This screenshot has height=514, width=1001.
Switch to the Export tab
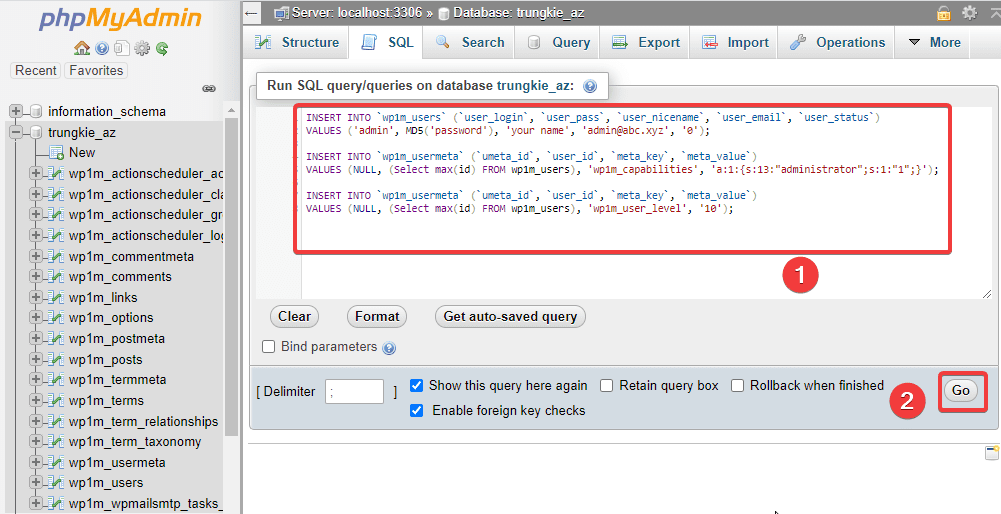point(646,42)
